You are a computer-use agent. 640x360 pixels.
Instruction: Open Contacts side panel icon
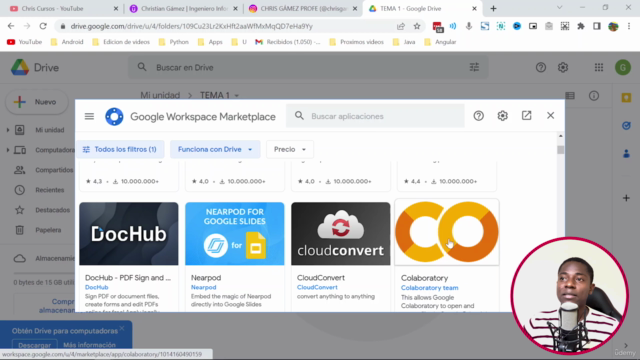[626, 154]
